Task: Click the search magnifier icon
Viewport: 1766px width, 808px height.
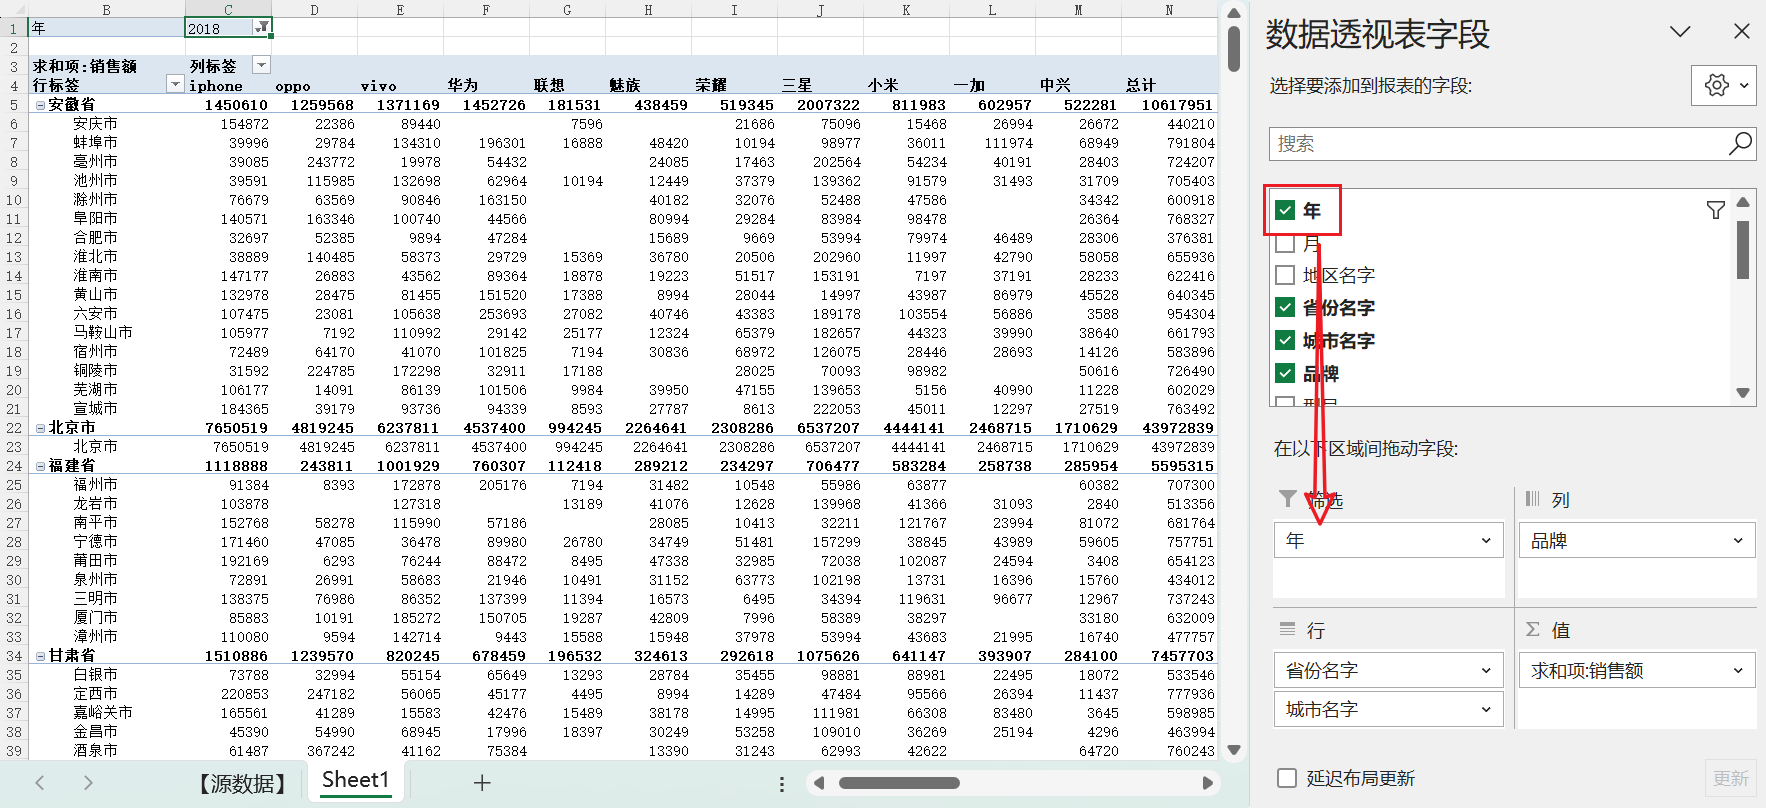Action: coord(1740,144)
